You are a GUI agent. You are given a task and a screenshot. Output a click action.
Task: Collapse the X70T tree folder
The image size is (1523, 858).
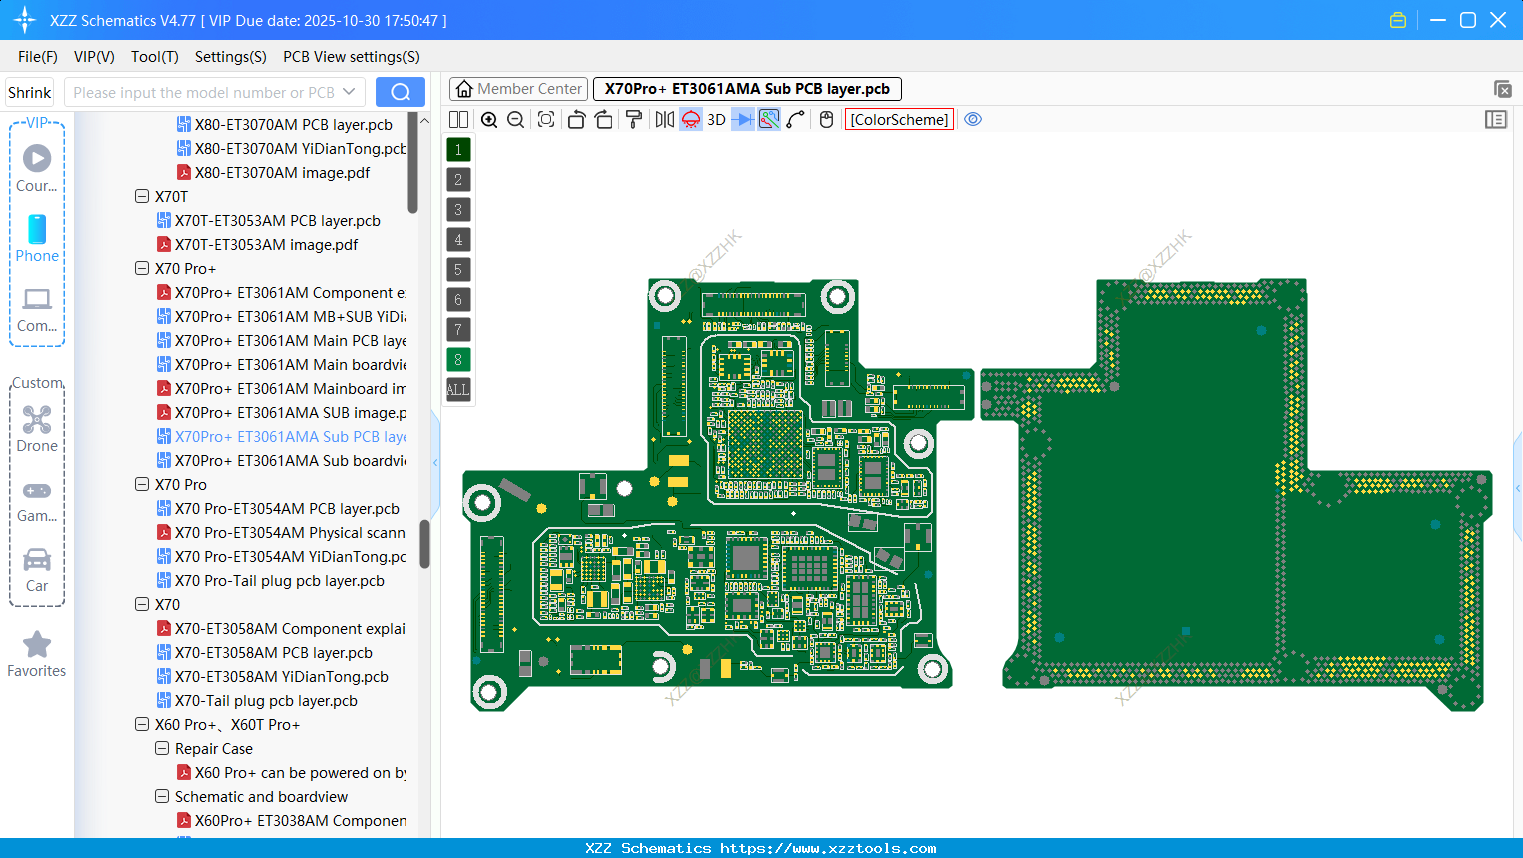coord(142,197)
